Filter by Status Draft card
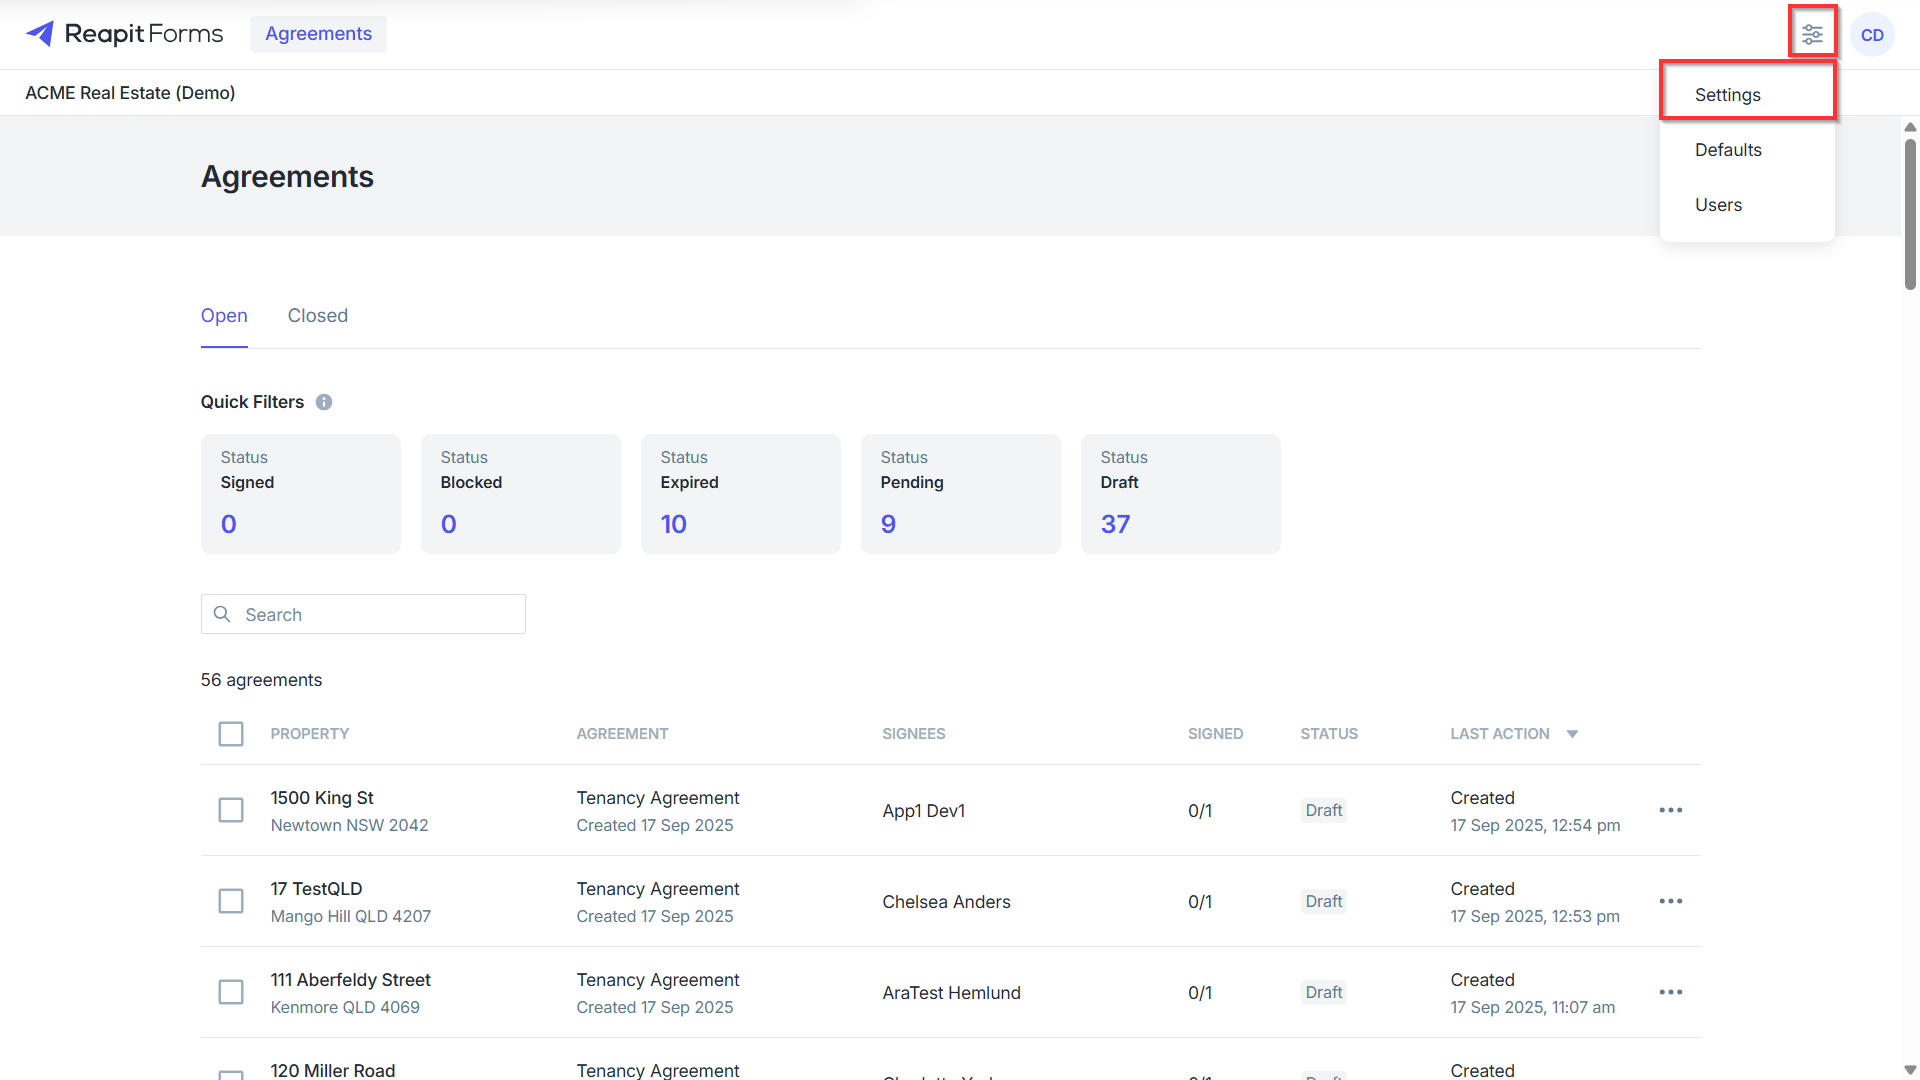 [x=1180, y=494]
